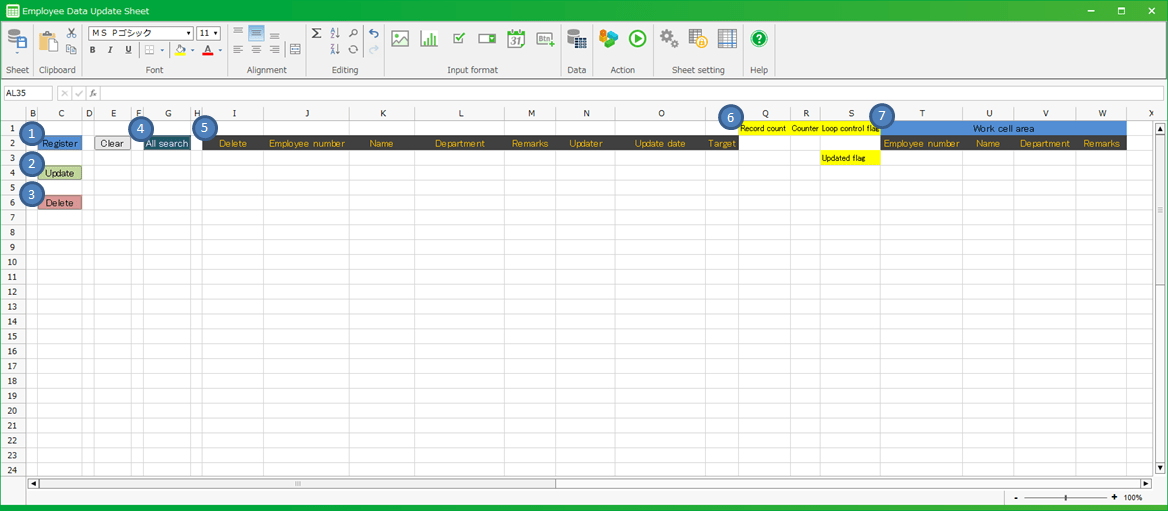This screenshot has width=1168, height=511.
Task: Click the sheet lock protection icon
Action: click(698, 39)
